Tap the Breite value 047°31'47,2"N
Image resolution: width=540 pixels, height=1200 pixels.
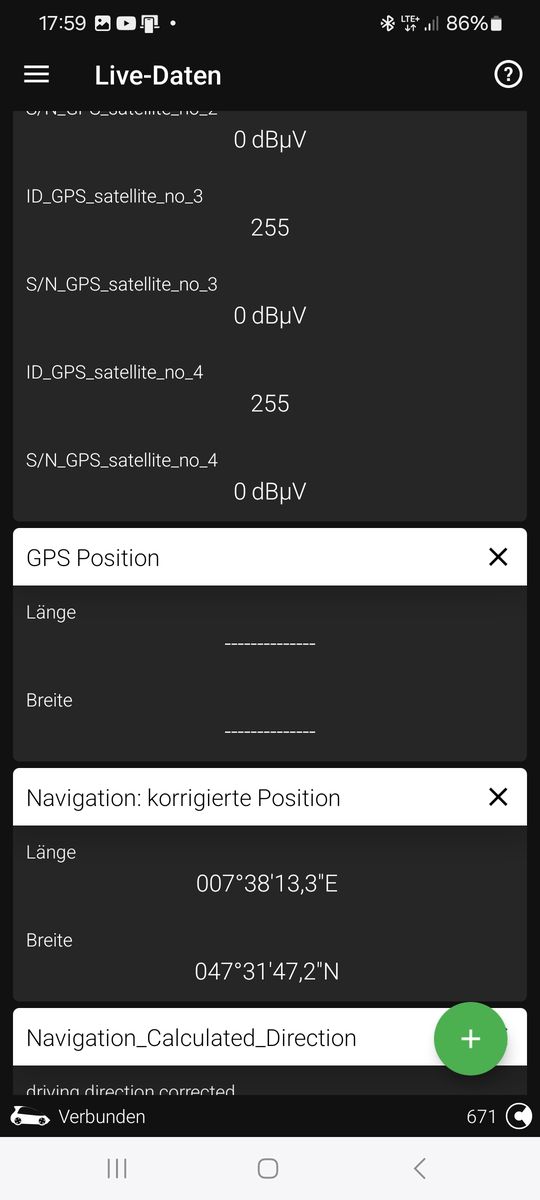[x=267, y=971]
